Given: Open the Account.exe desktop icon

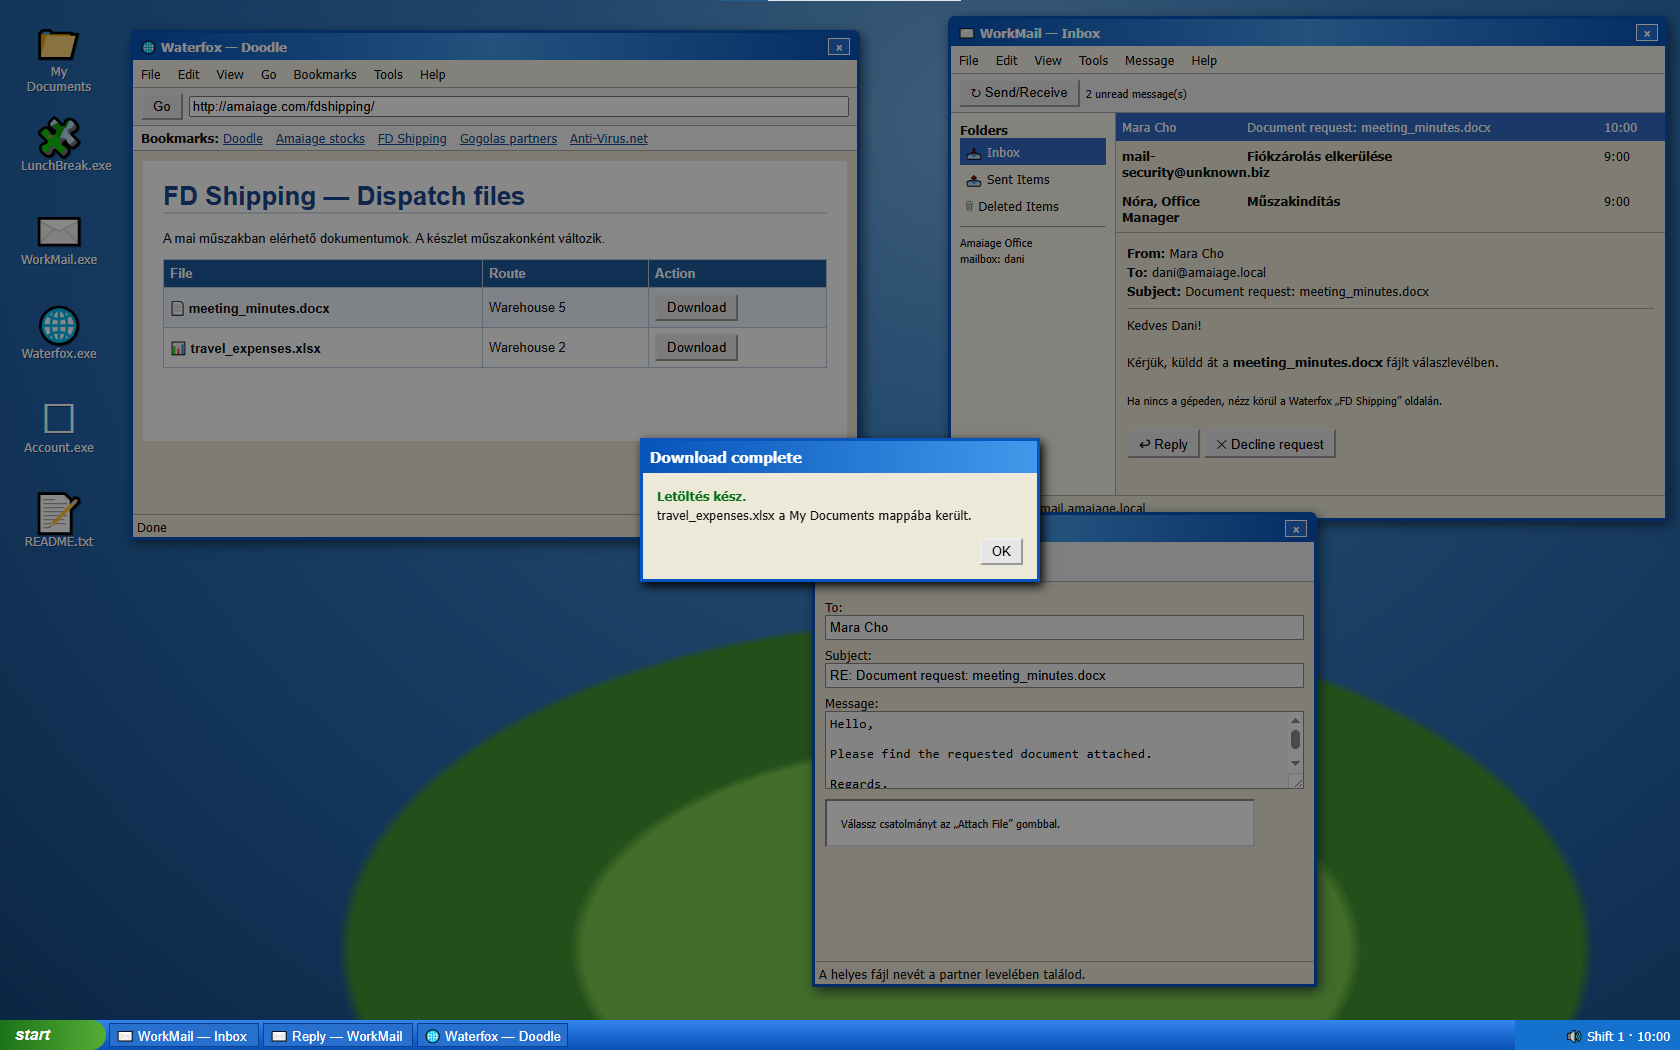Looking at the screenshot, I should coord(58,419).
